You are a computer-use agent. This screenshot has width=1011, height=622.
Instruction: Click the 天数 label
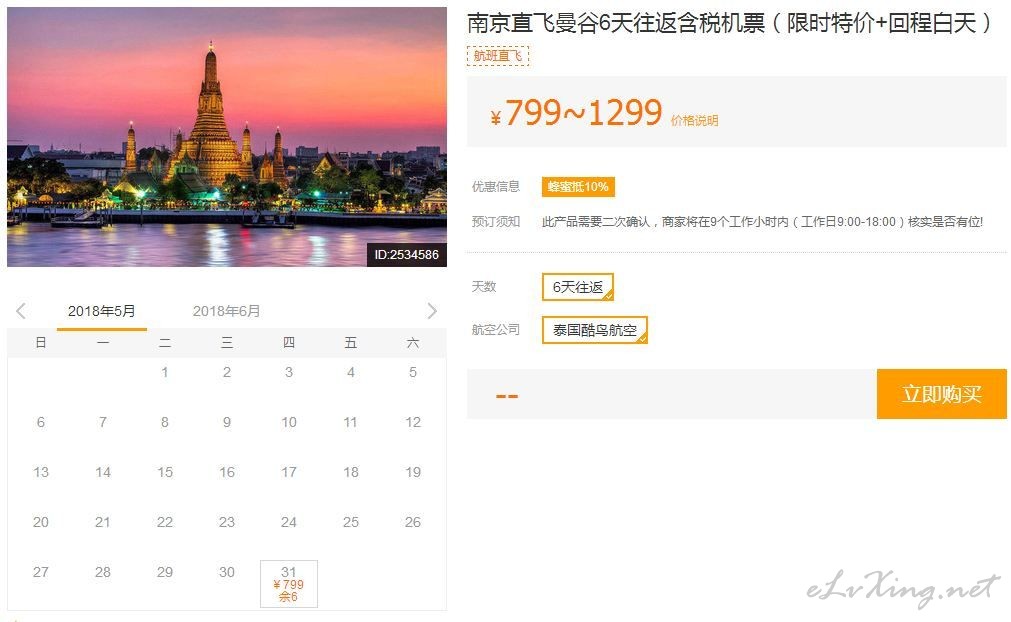click(484, 287)
